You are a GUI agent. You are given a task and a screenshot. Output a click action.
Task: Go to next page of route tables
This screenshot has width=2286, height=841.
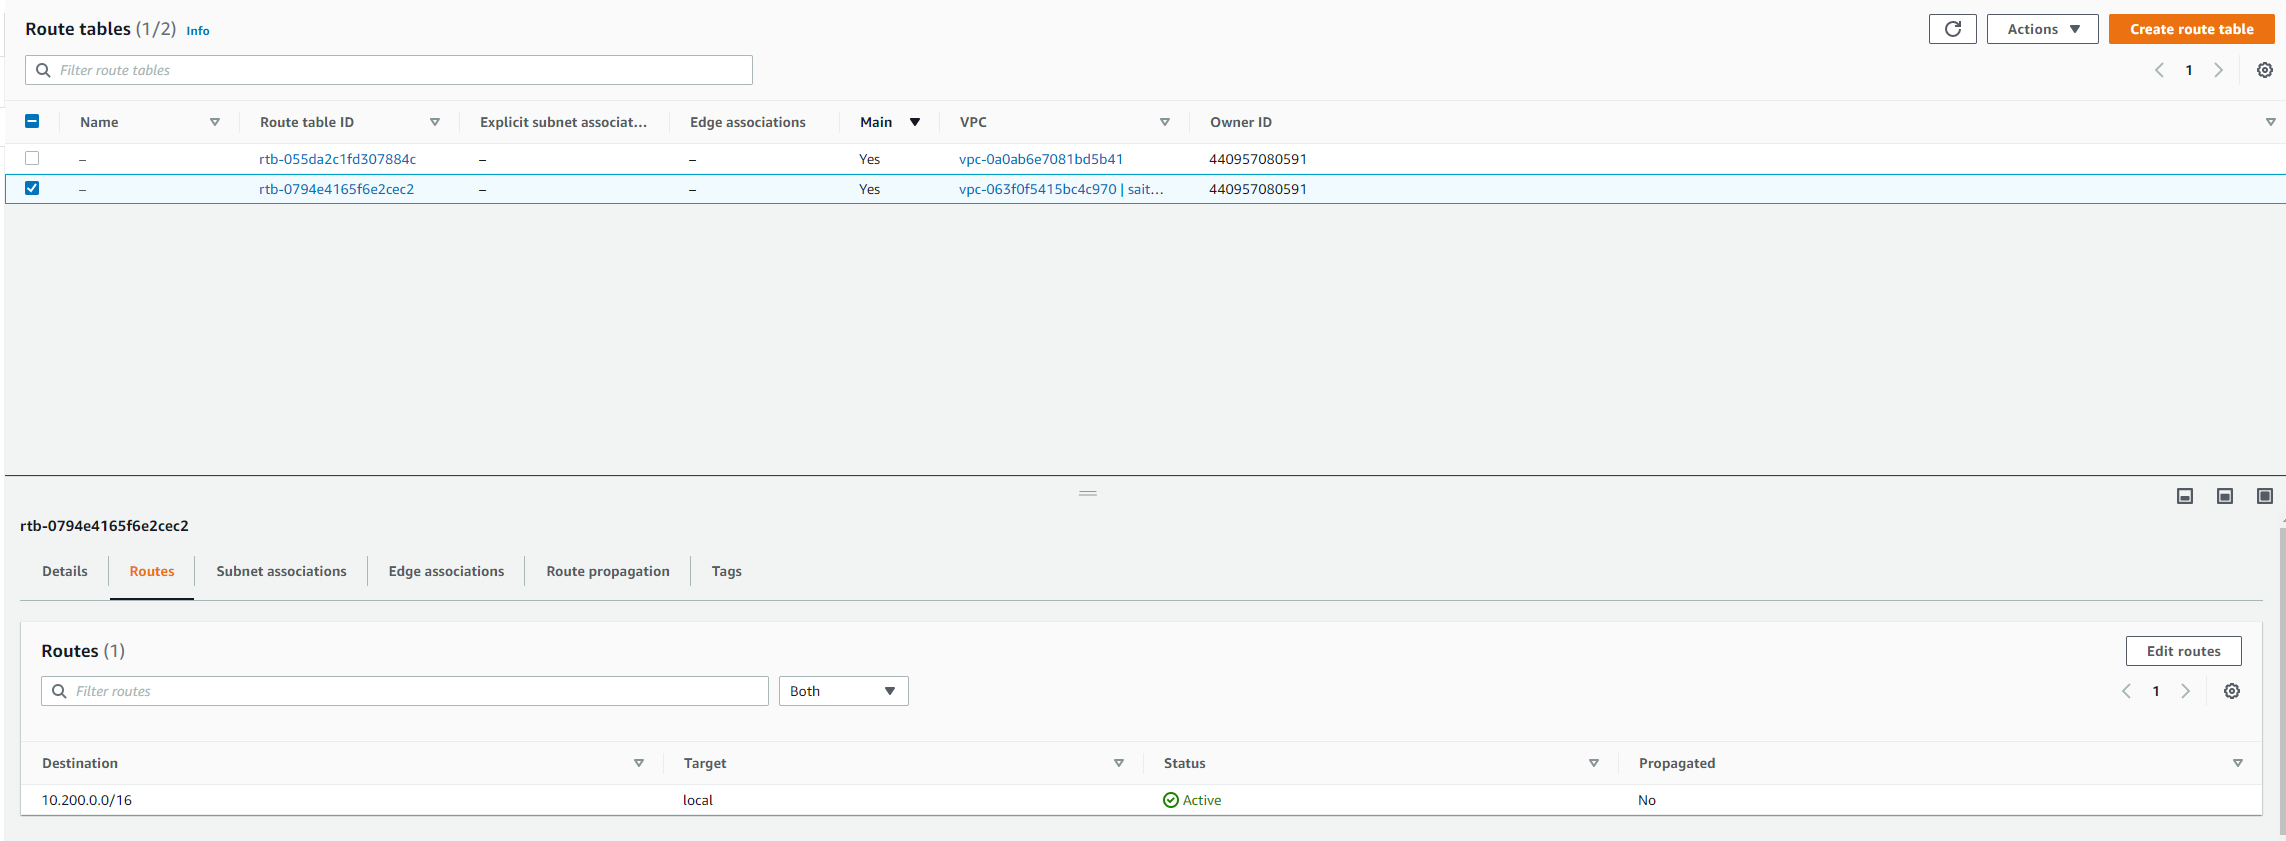click(2218, 70)
